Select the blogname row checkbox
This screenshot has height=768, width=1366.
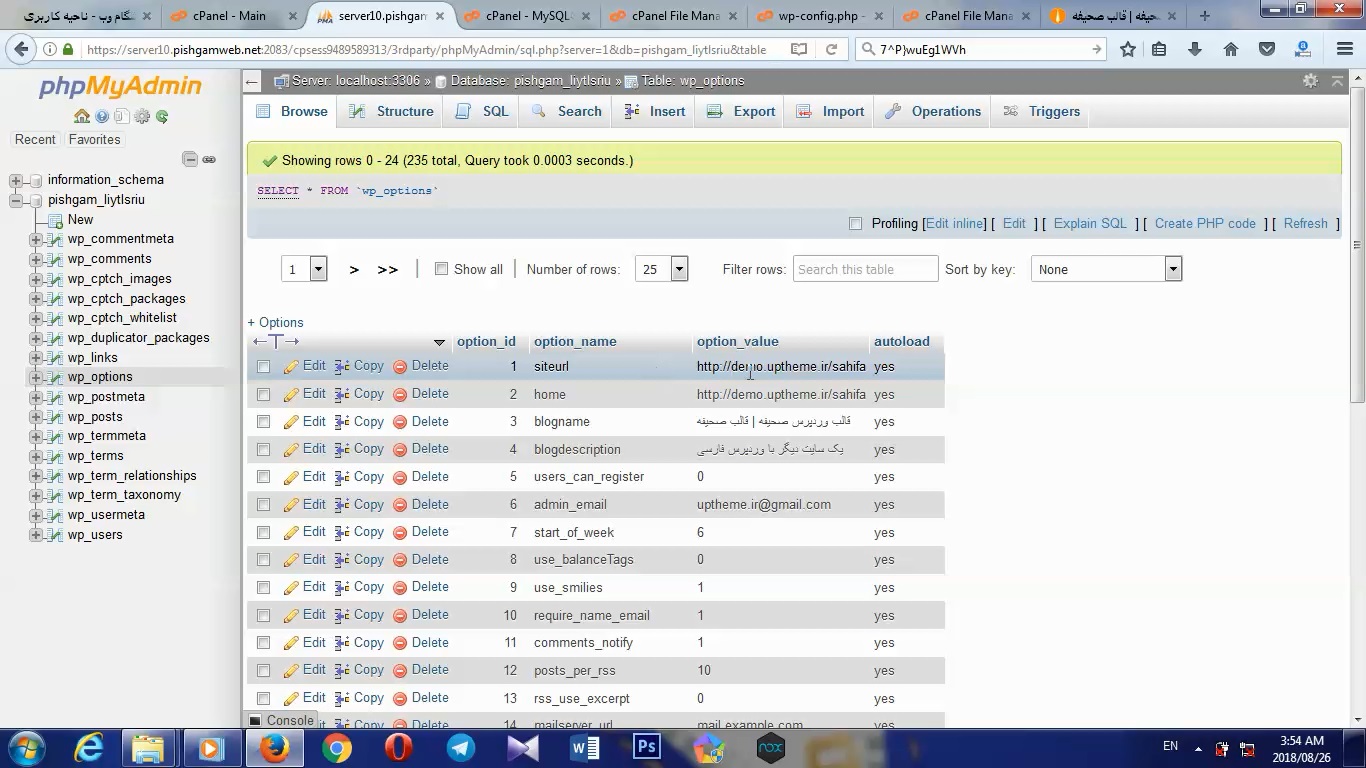pyautogui.click(x=264, y=422)
